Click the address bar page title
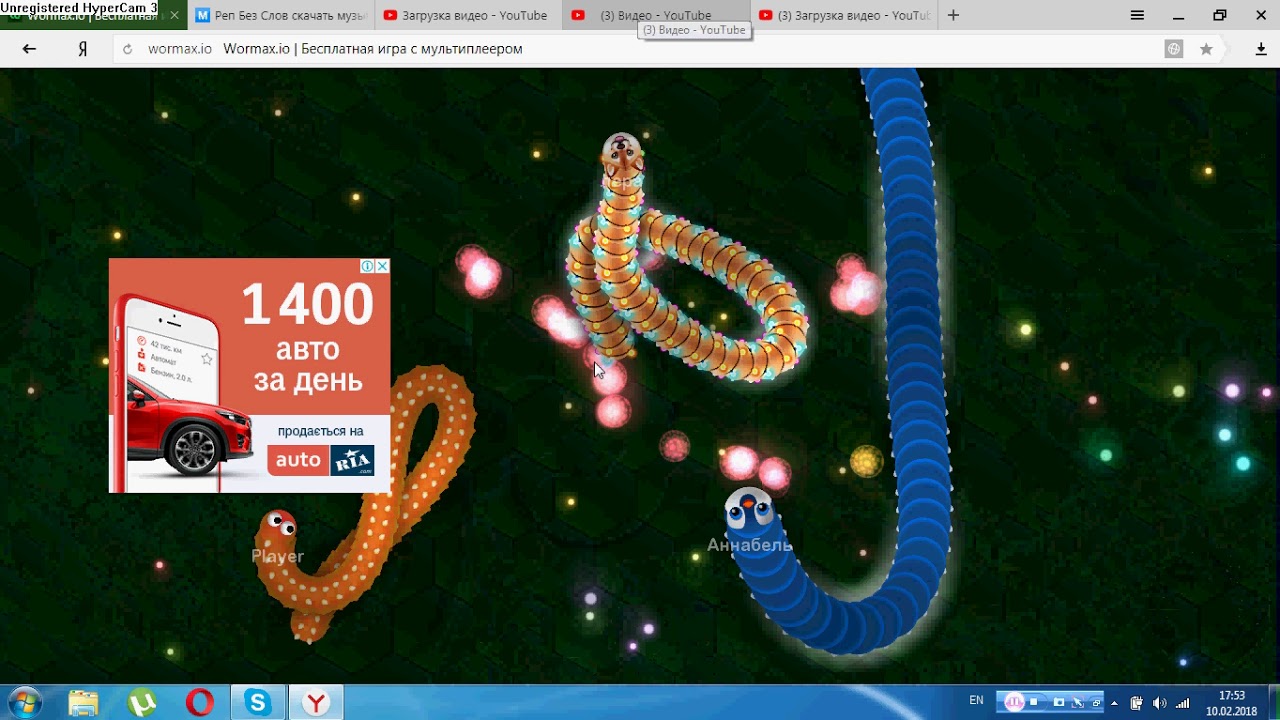 [373, 49]
